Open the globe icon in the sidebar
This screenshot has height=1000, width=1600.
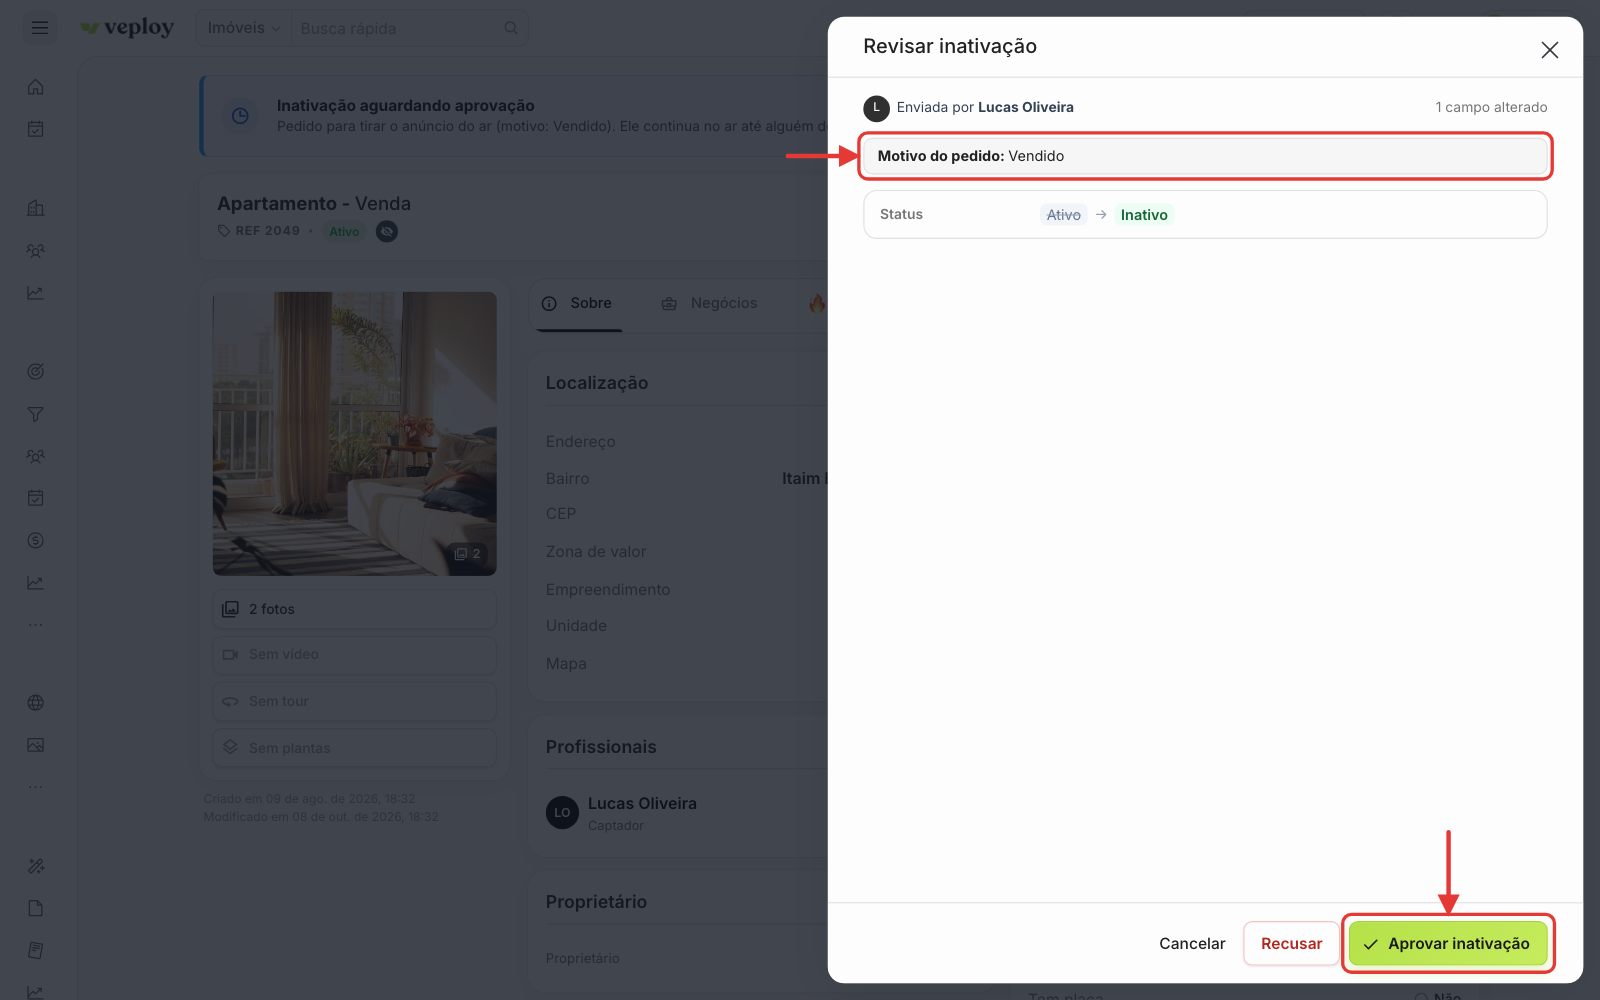tap(36, 703)
